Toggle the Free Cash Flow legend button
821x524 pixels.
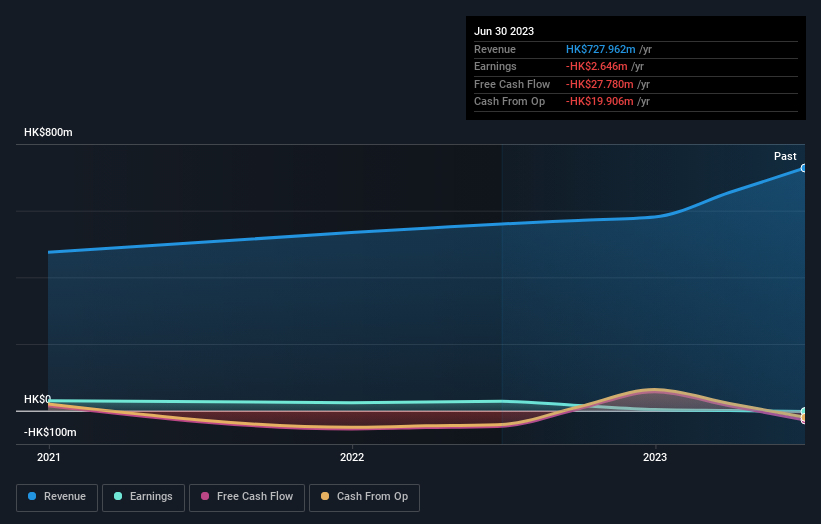[247, 497]
